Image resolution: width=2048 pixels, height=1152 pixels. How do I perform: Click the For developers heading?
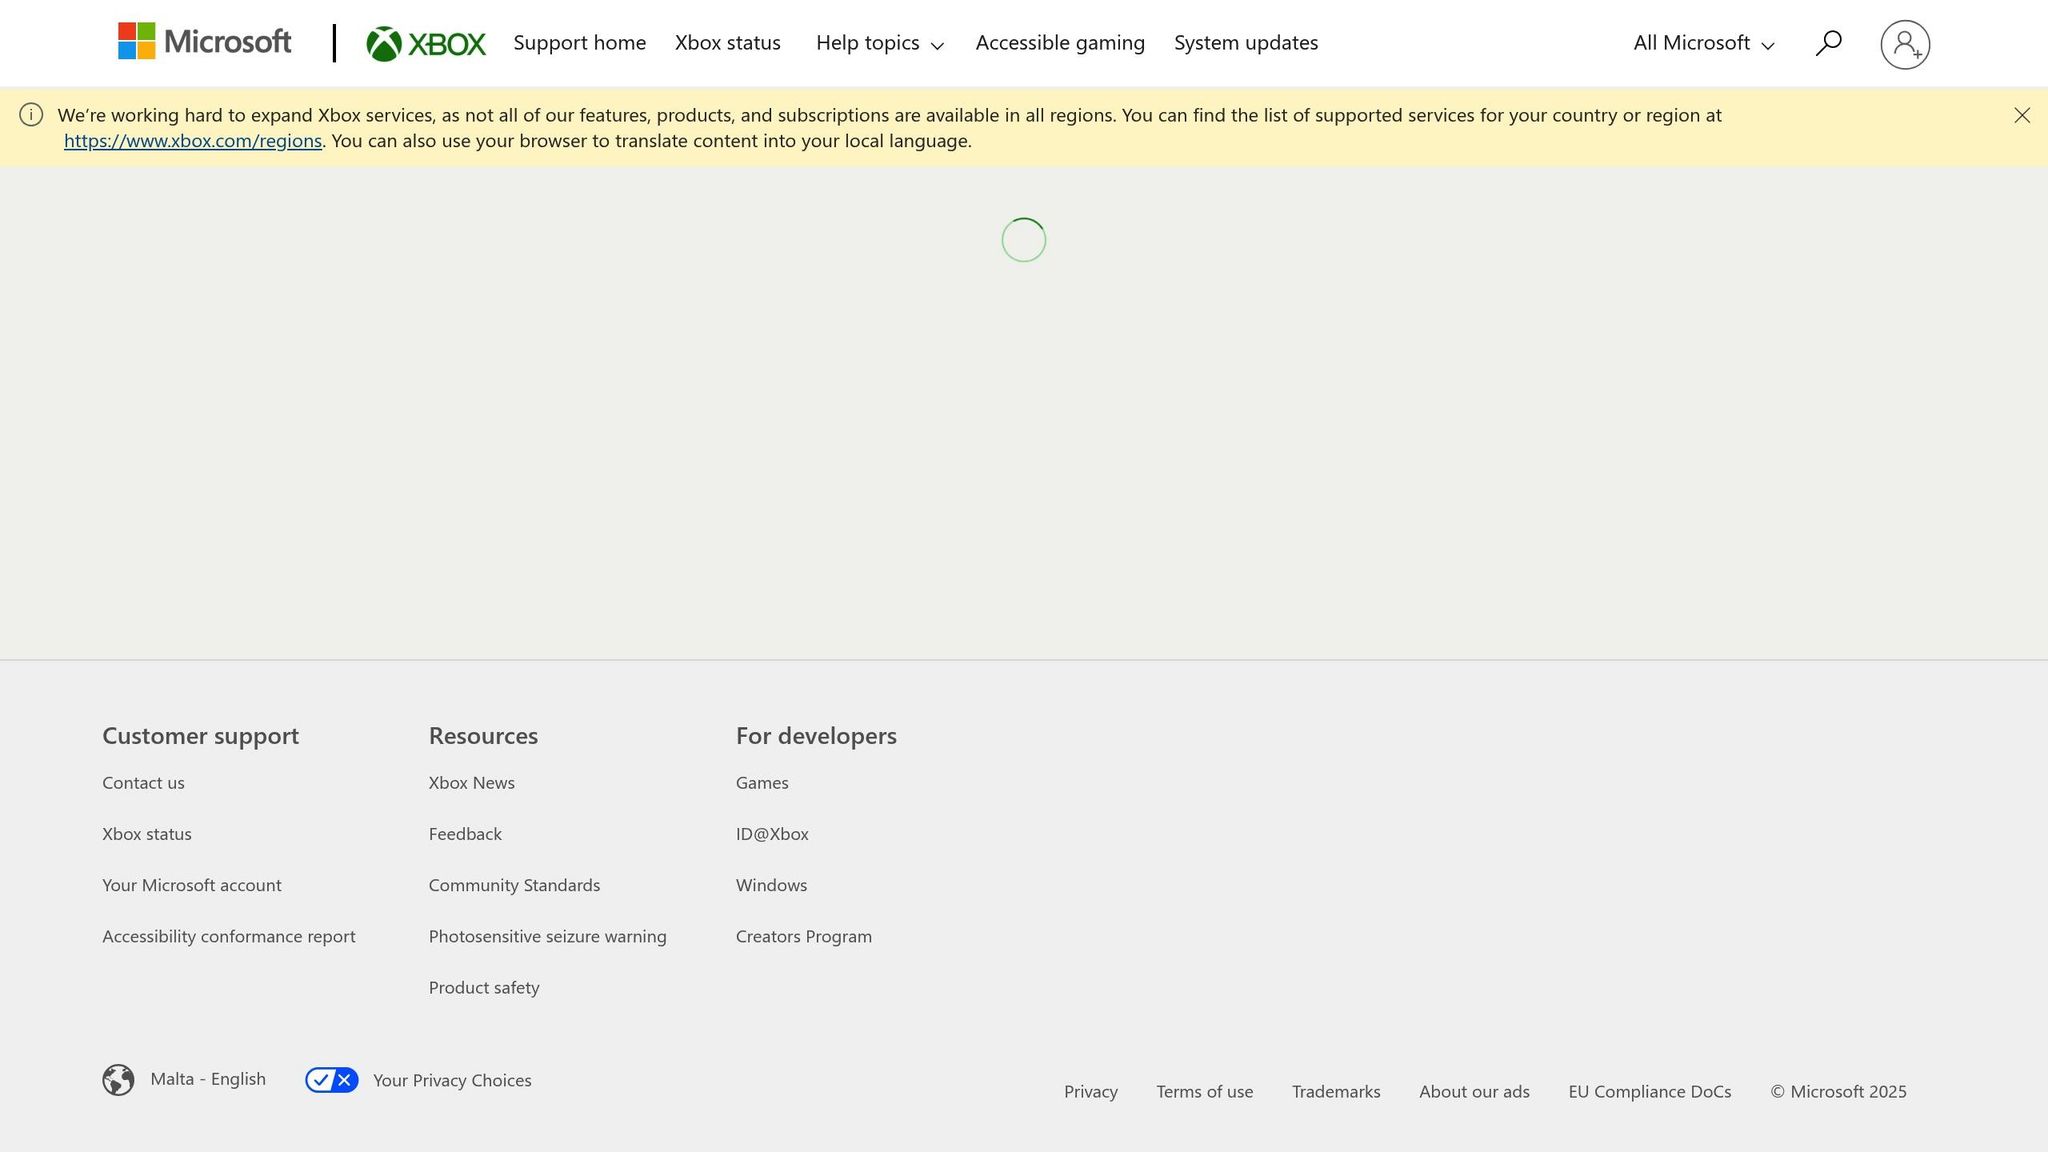[816, 736]
